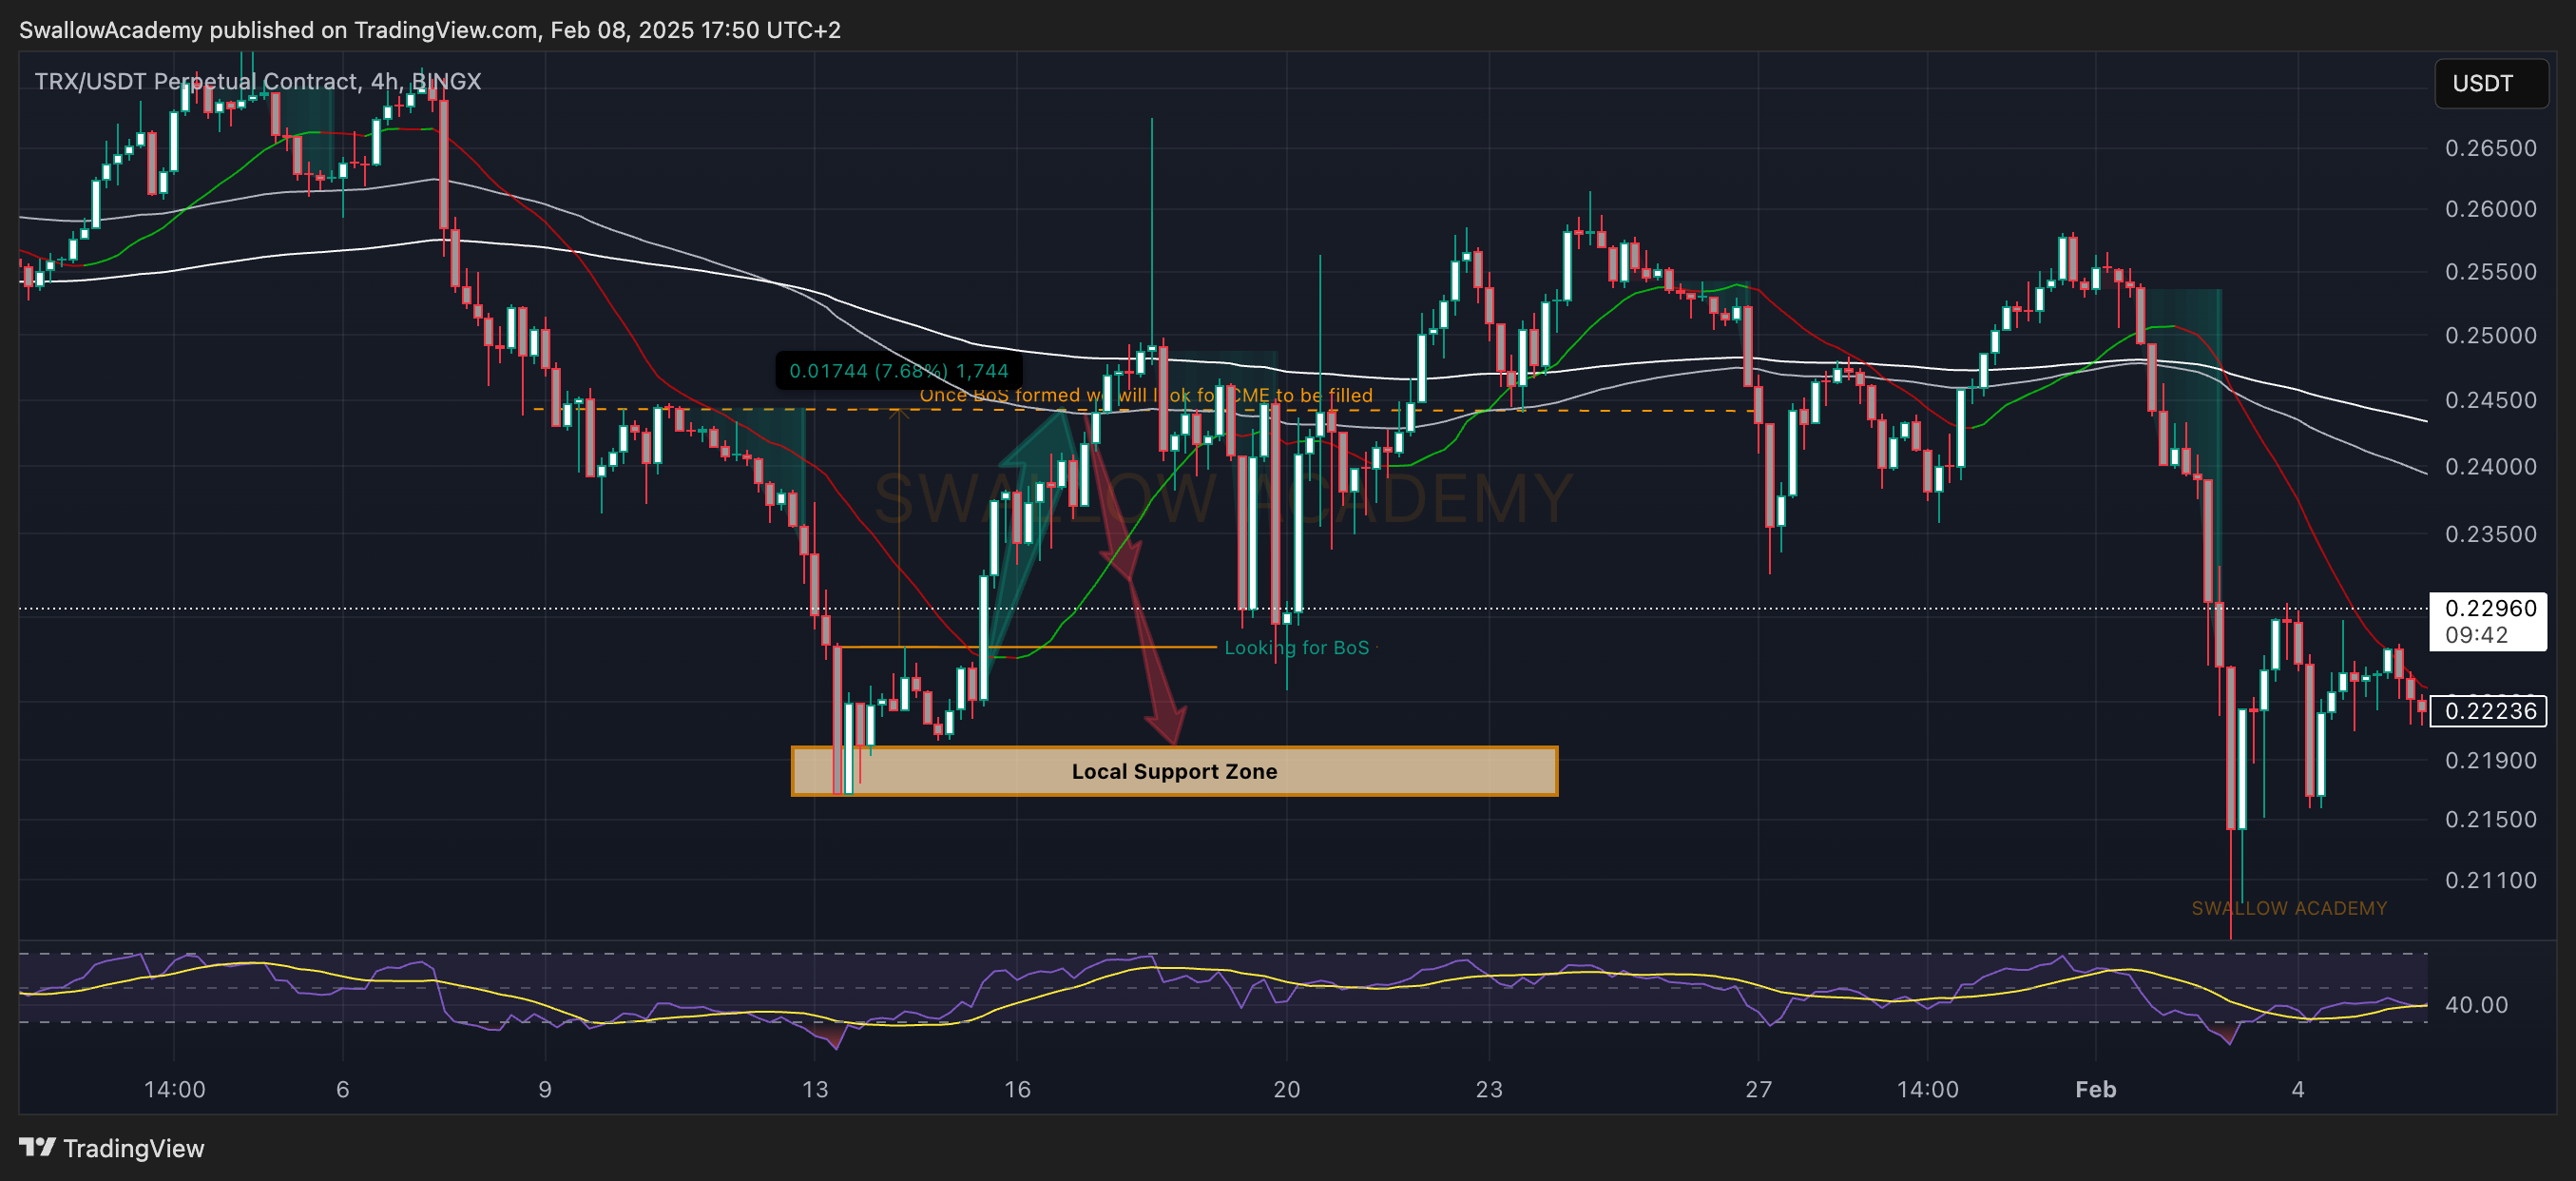Click the TRX/USDT Perpetual Contract title

click(x=258, y=81)
